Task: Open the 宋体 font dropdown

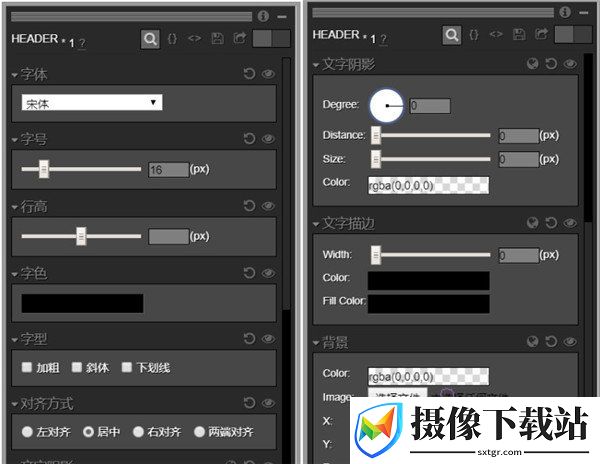Action: click(92, 103)
